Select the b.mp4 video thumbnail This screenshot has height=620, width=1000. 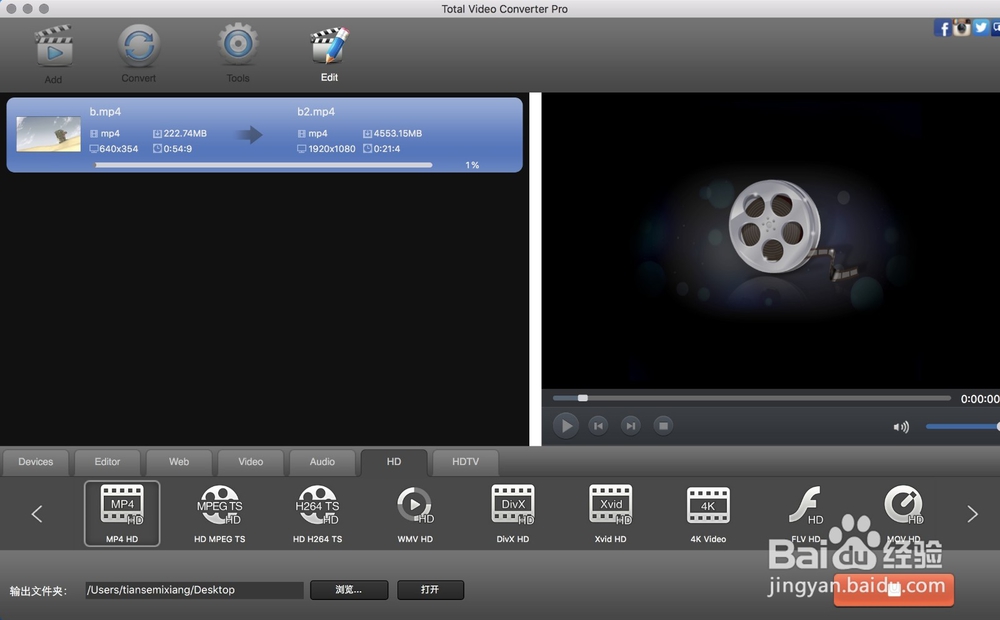tap(48, 134)
